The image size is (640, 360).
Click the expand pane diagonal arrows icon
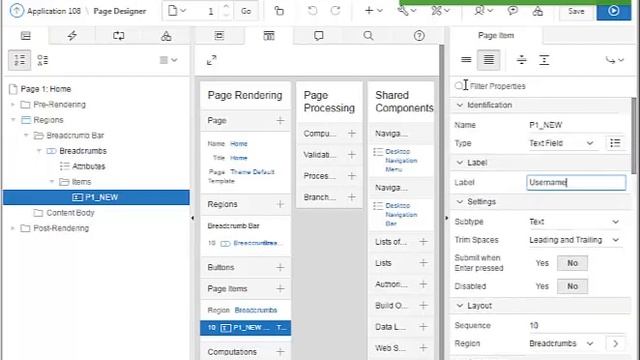click(x=211, y=60)
